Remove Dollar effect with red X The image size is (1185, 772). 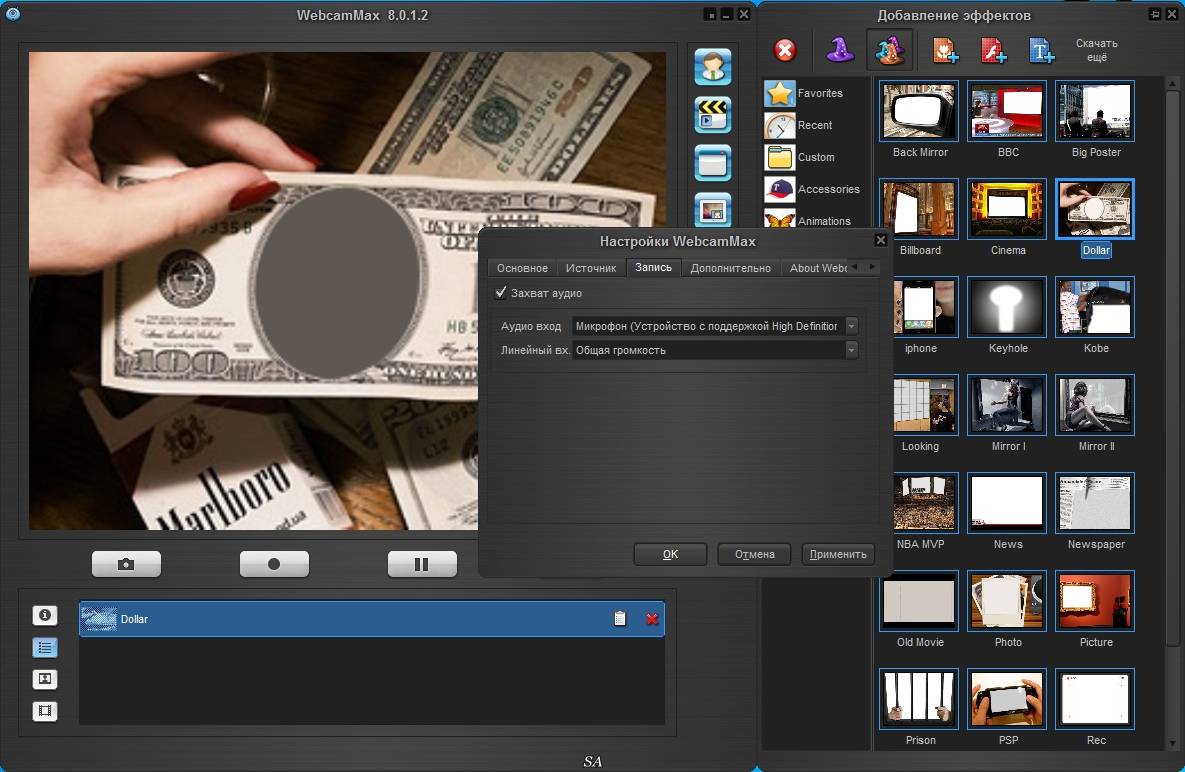tap(652, 619)
